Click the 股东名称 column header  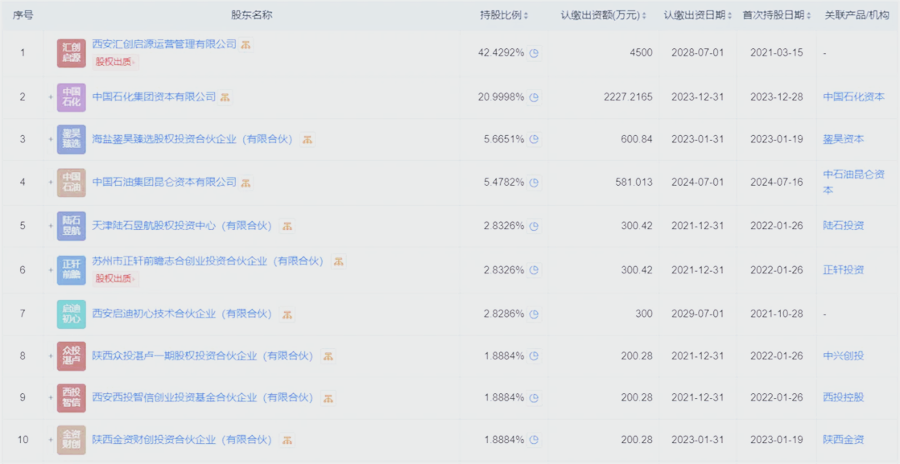click(251, 16)
